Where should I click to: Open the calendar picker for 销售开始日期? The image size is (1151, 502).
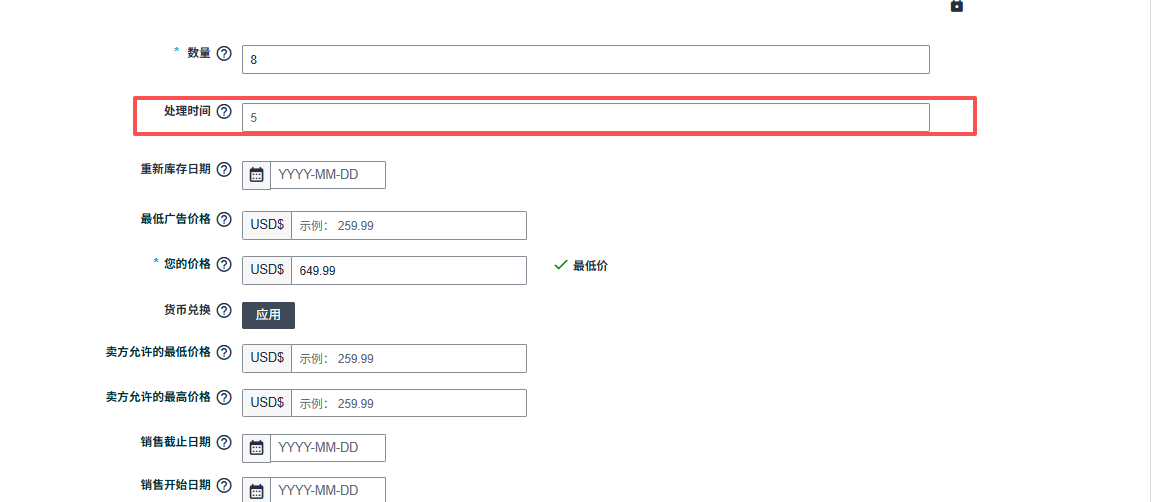click(256, 490)
